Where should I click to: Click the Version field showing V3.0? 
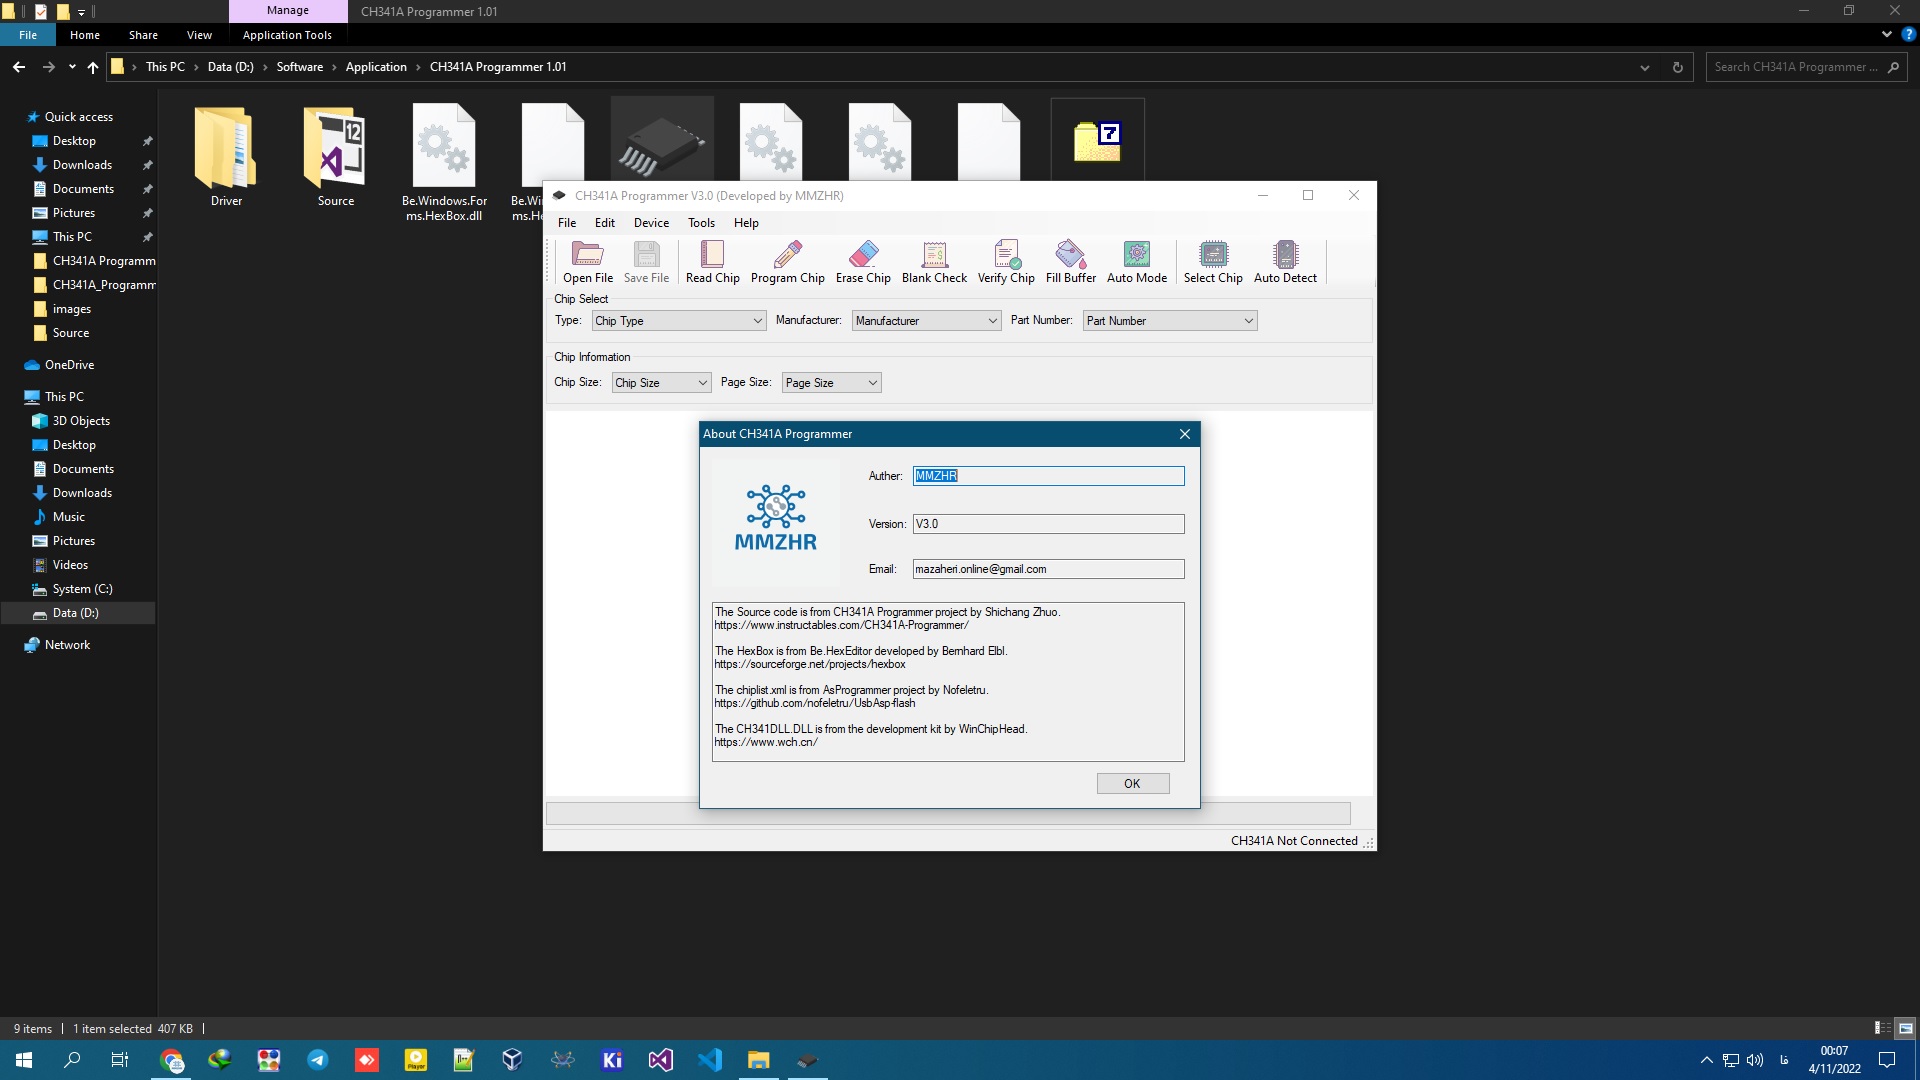[1048, 524]
